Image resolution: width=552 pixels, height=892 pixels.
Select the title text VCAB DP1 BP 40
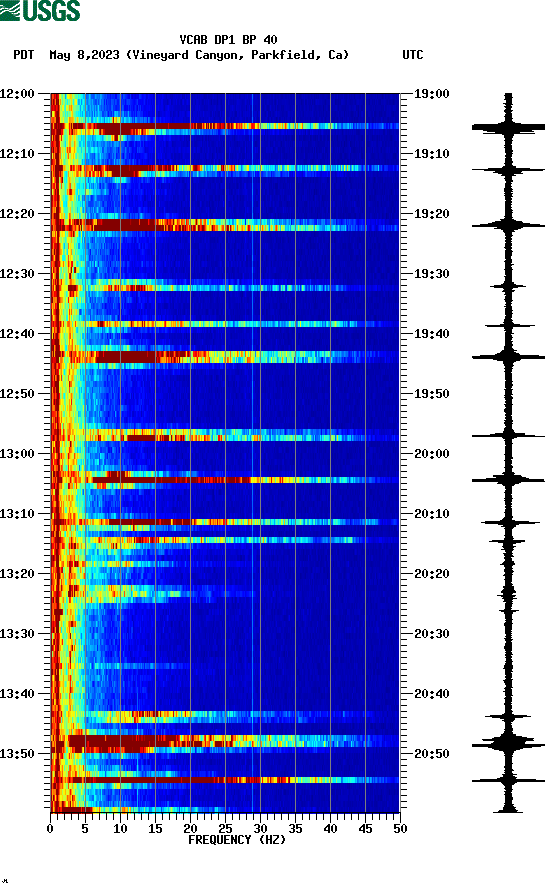tap(228, 40)
